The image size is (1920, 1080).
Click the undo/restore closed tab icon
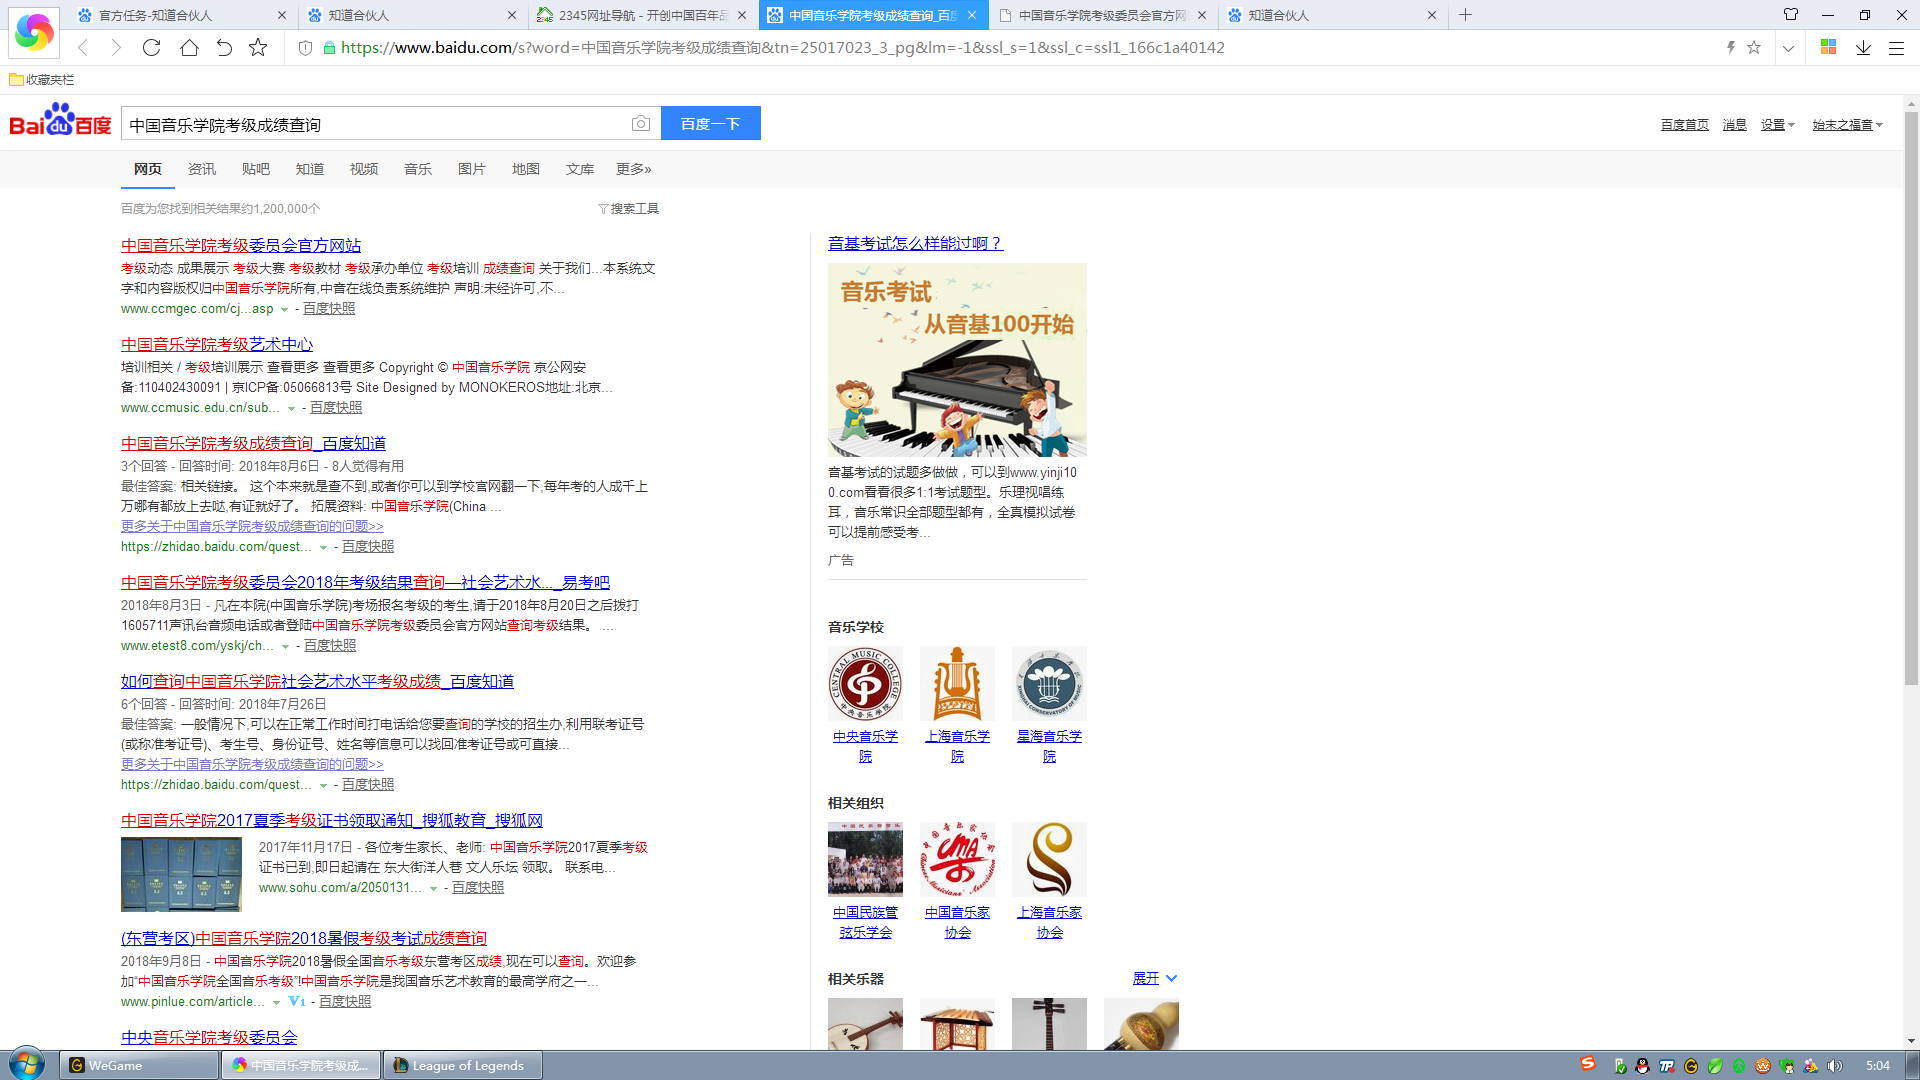pos(224,48)
